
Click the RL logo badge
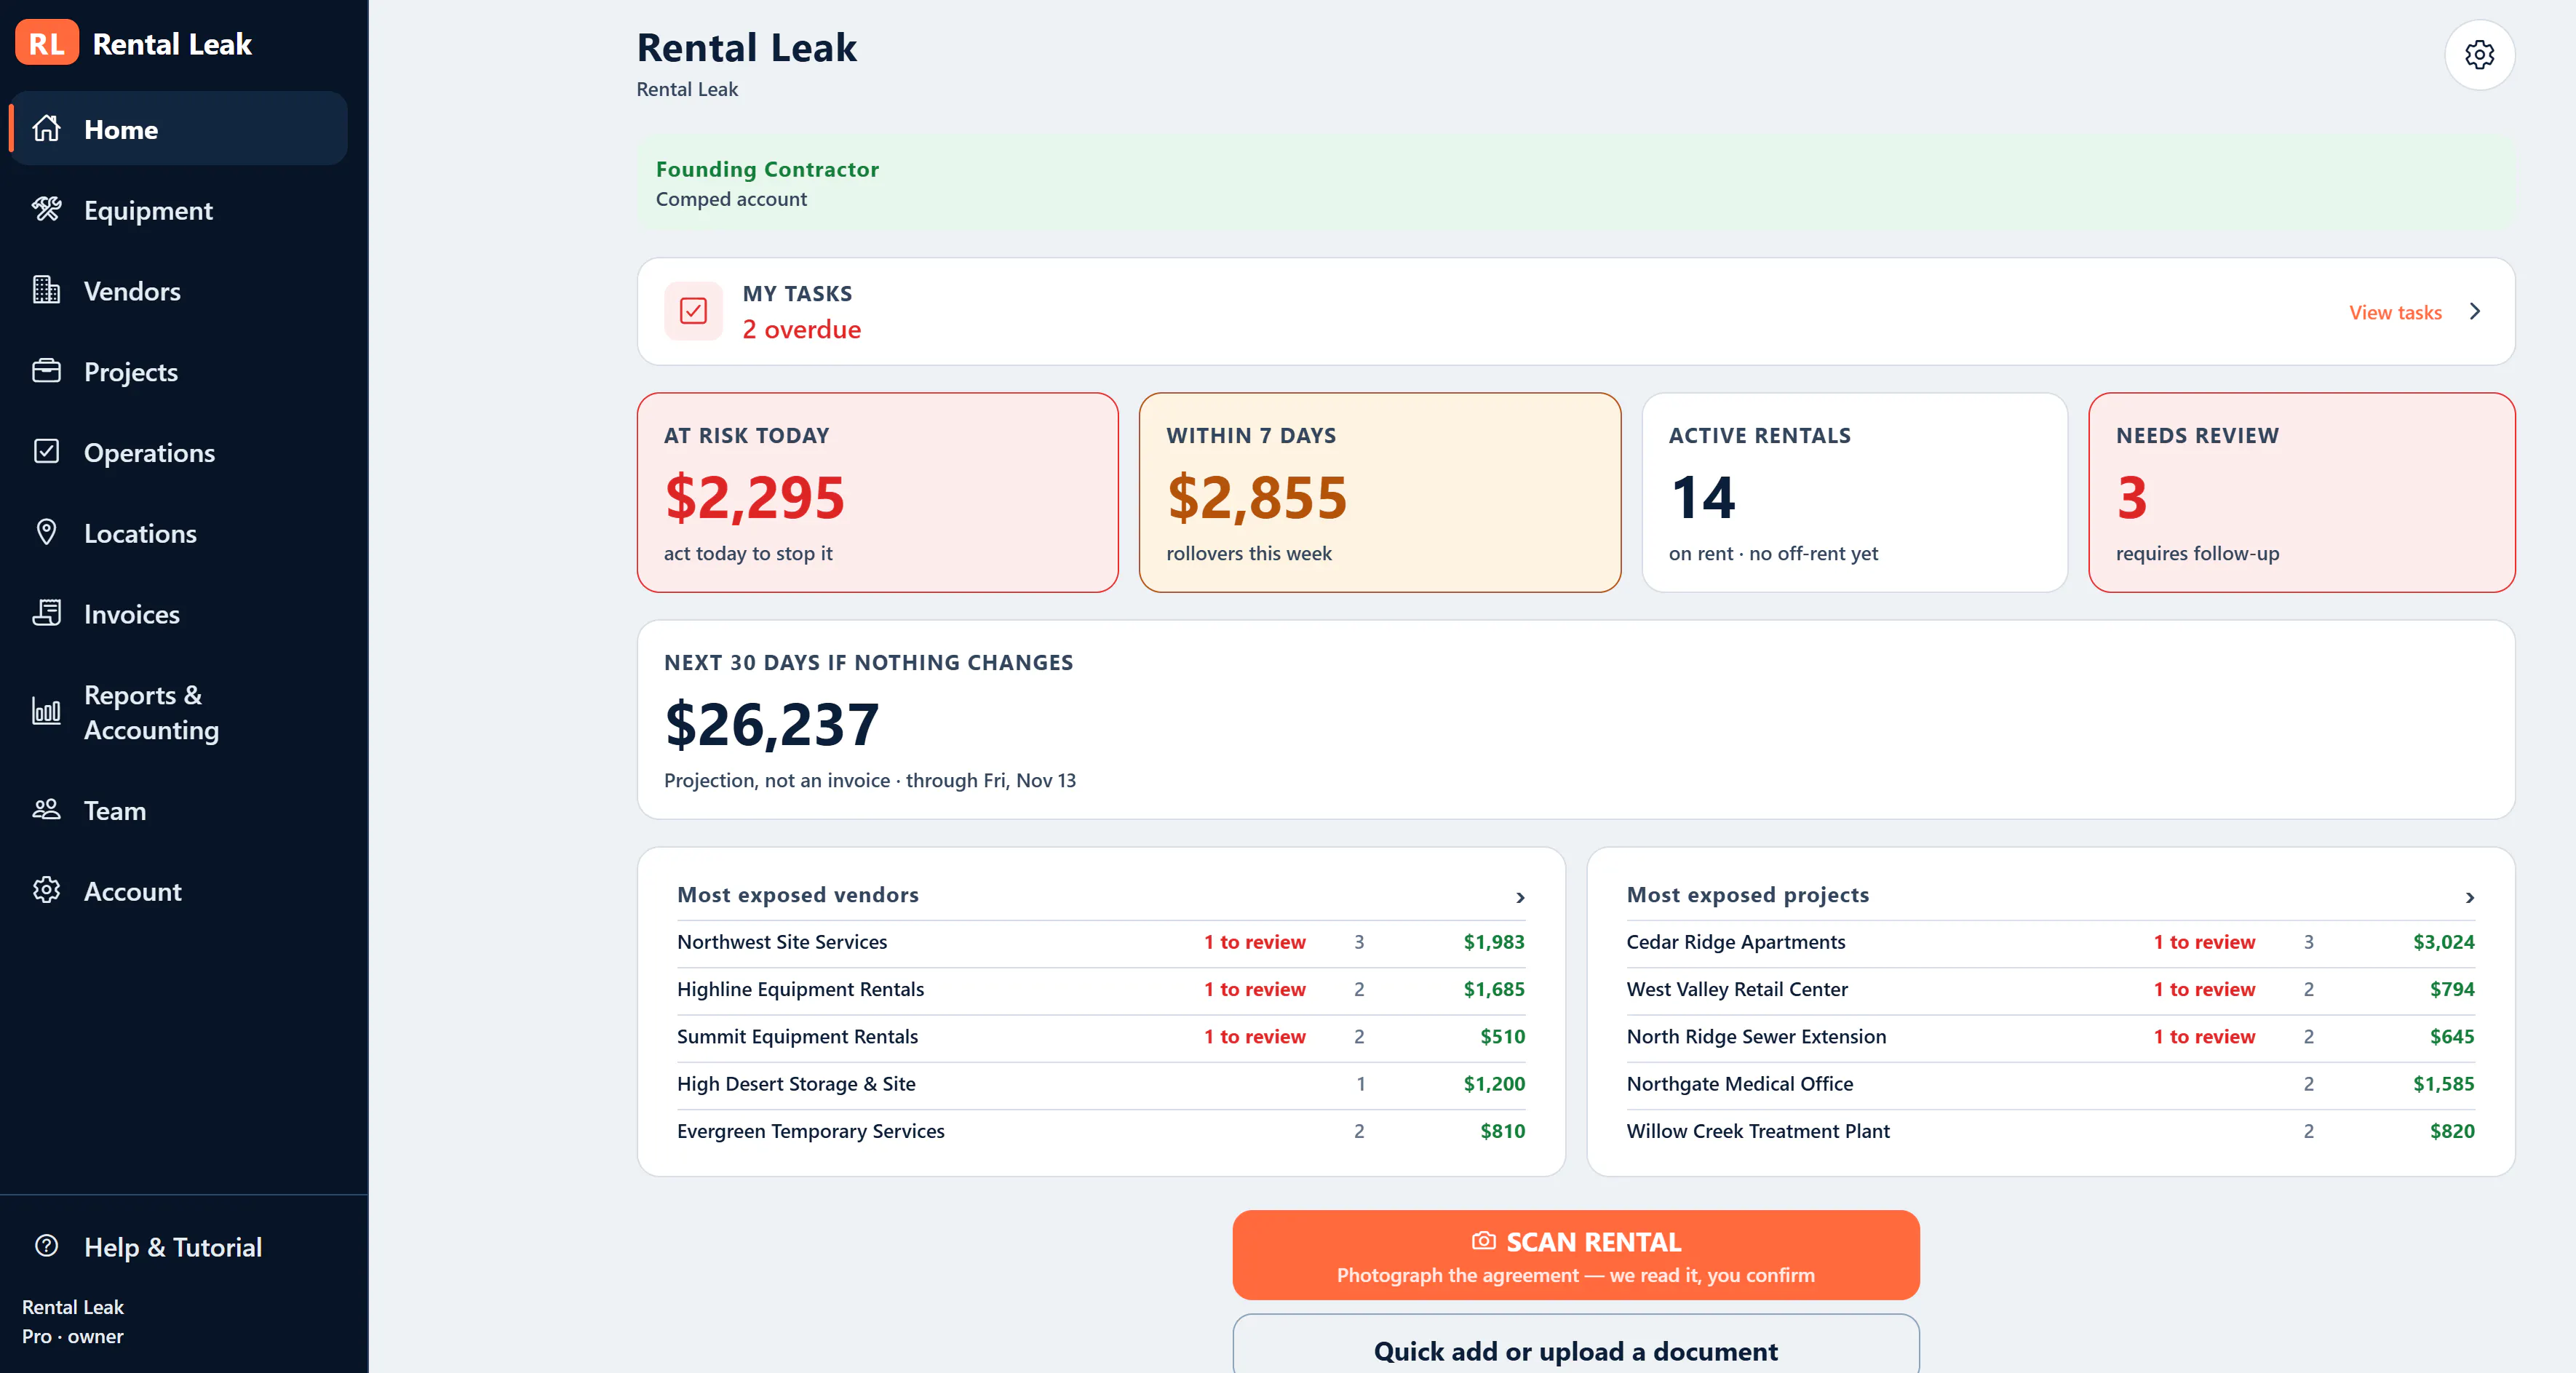[46, 43]
